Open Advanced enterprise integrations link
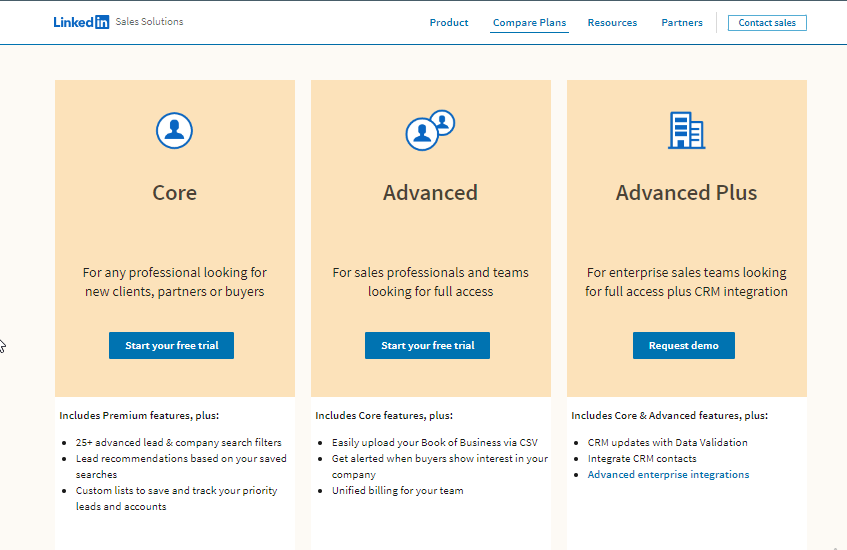Screen dimensions: 847x550 pyautogui.click(x=668, y=474)
